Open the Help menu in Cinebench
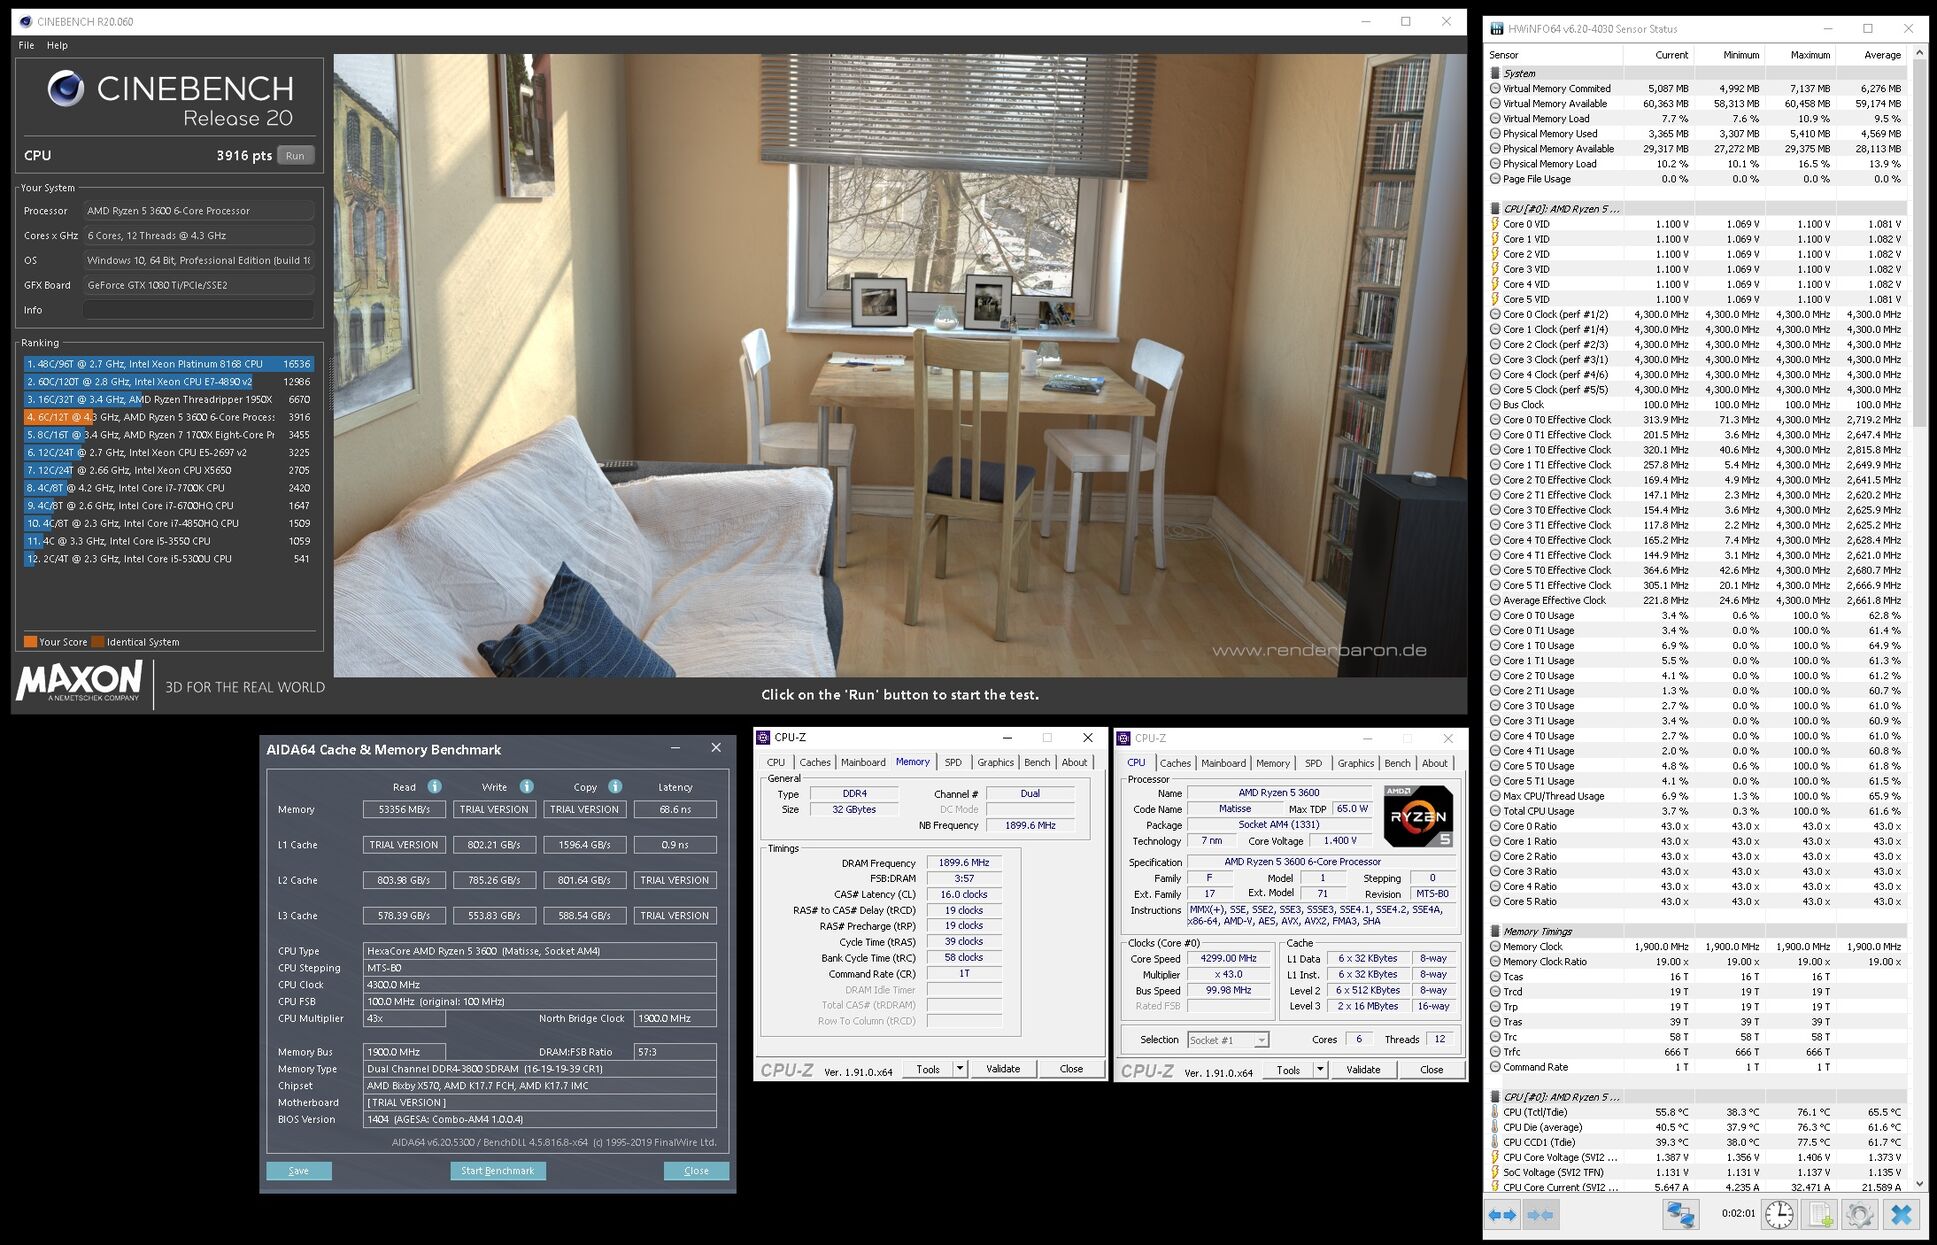This screenshot has width=1937, height=1245. 57,45
